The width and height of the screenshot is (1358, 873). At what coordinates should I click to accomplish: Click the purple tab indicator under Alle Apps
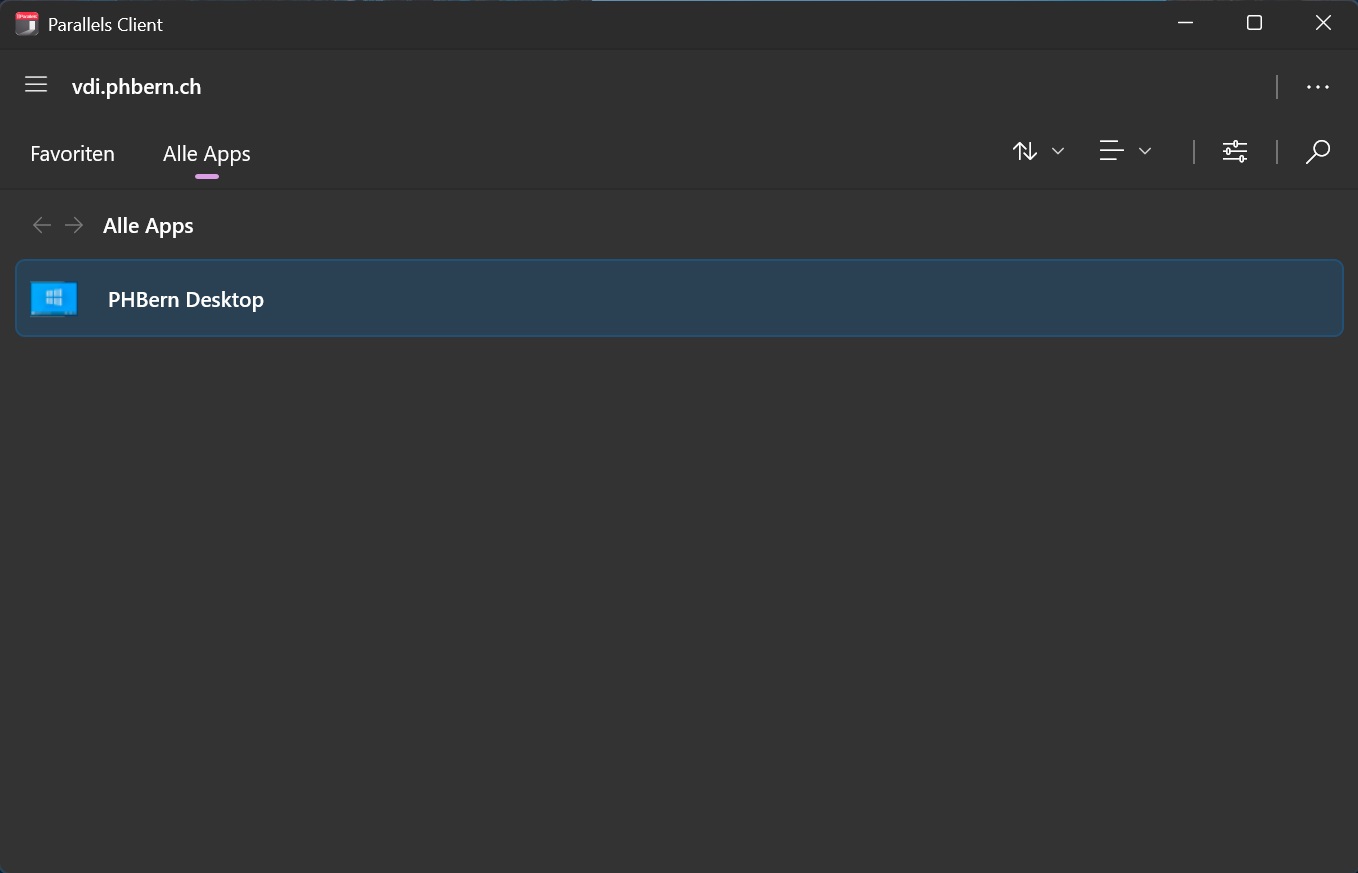point(207,175)
